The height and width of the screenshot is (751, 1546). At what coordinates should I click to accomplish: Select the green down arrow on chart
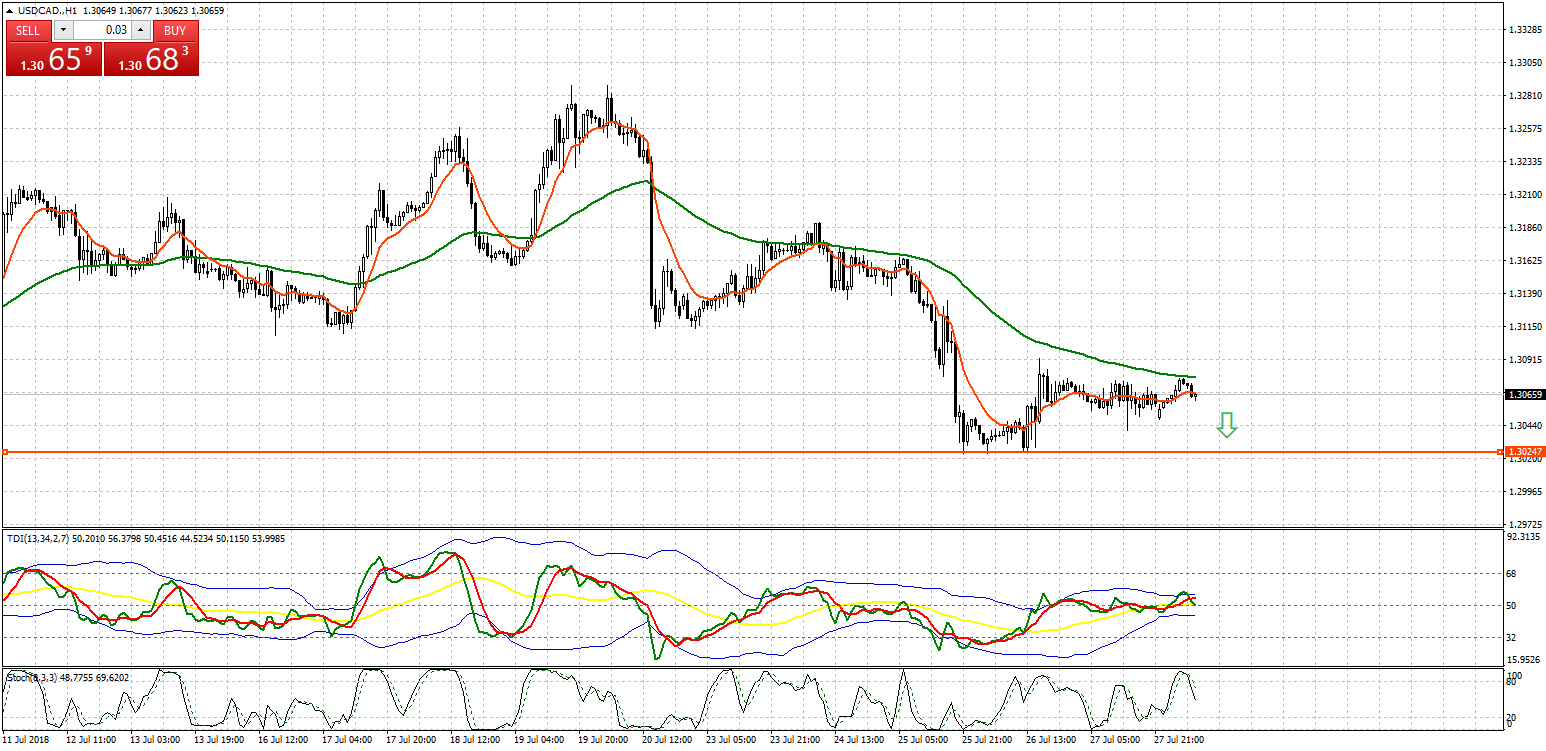[1226, 426]
